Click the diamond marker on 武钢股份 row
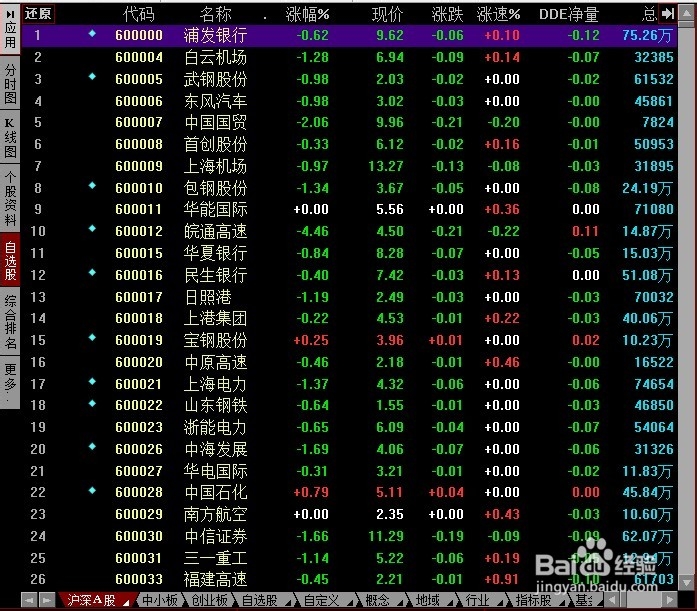 click(x=92, y=76)
